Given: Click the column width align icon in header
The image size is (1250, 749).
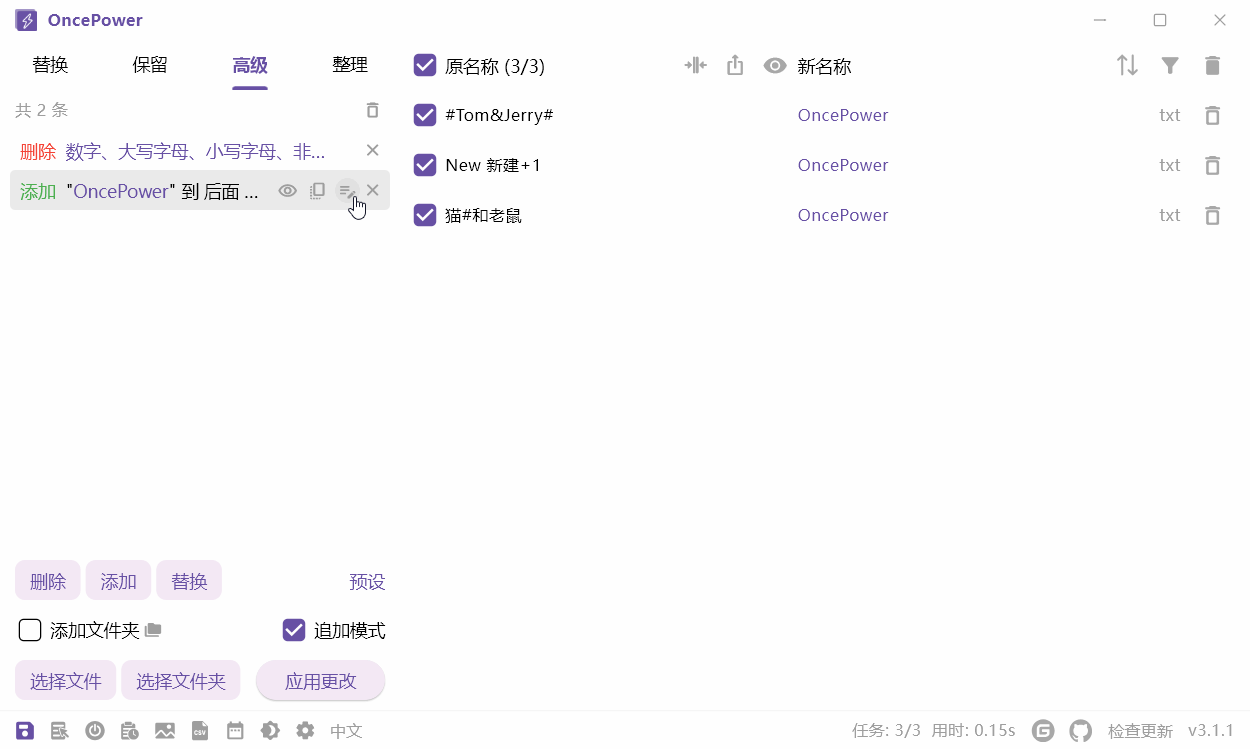Looking at the screenshot, I should pyautogui.click(x=695, y=65).
